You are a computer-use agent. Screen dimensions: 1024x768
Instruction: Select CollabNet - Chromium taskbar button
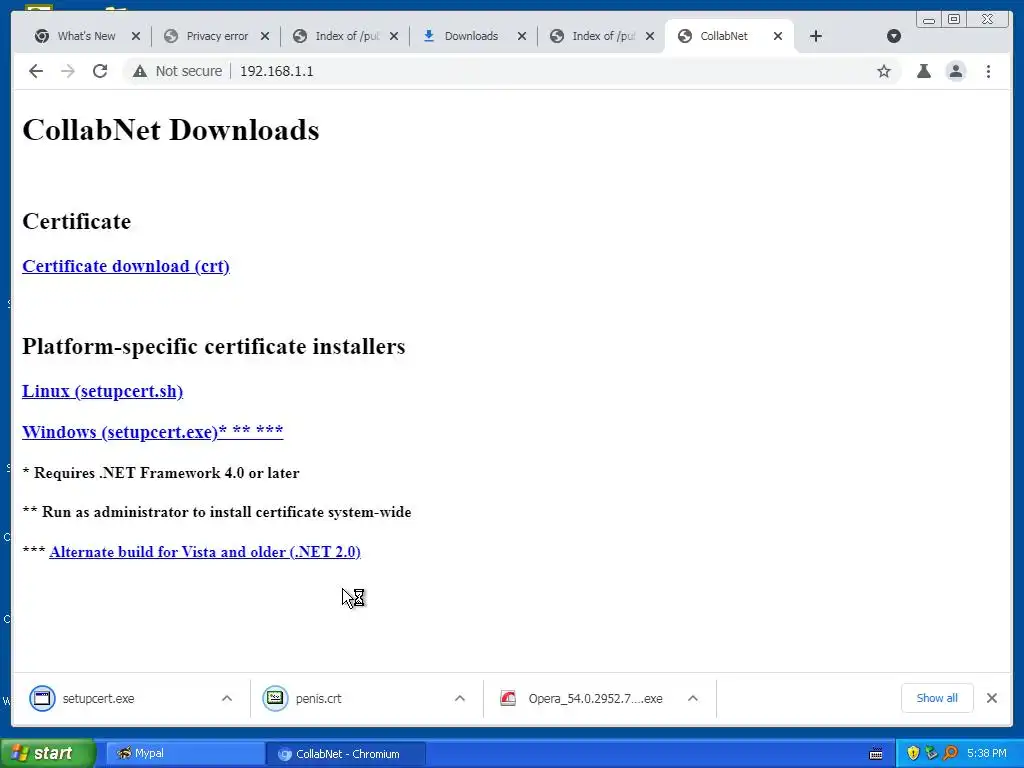click(x=346, y=754)
